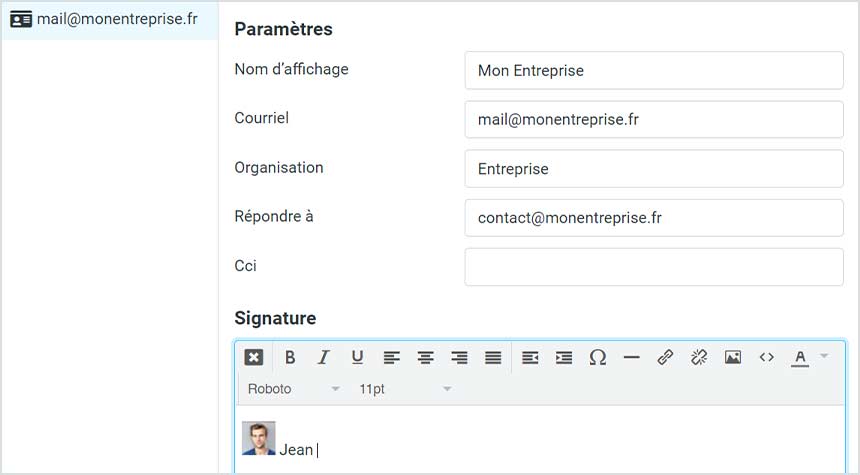The width and height of the screenshot is (860, 475).
Task: Expand the text color dropdown arrow
Action: point(824,357)
